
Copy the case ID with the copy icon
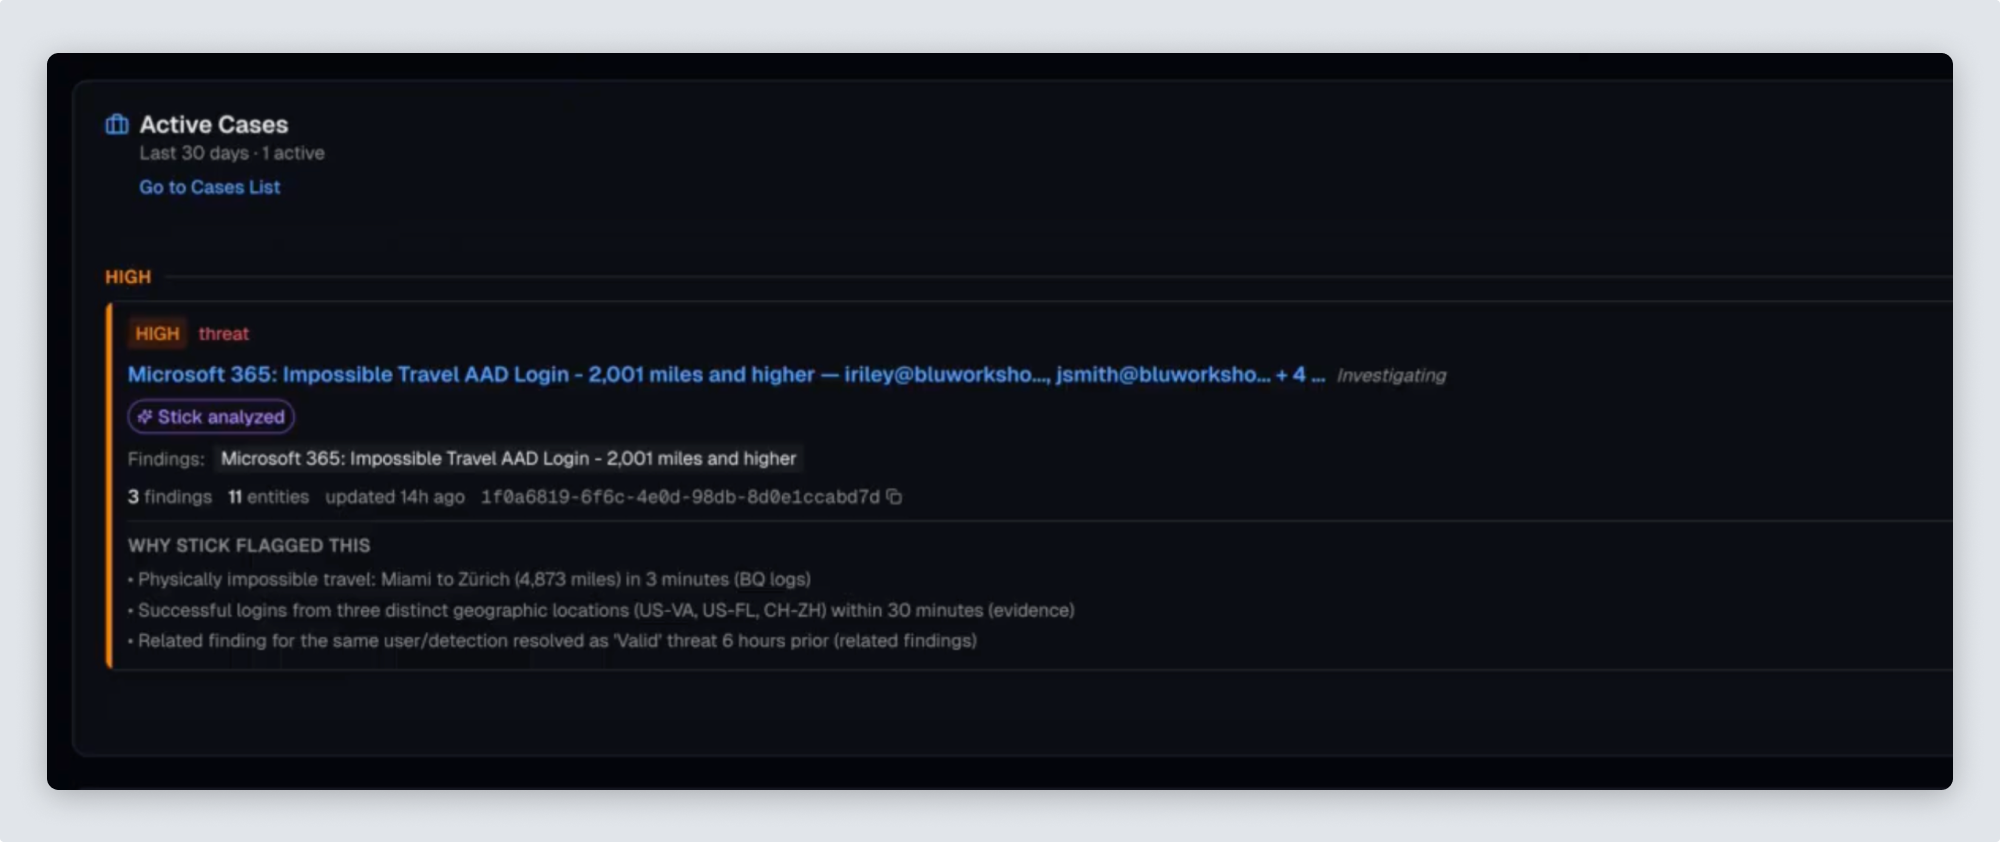[x=894, y=497]
